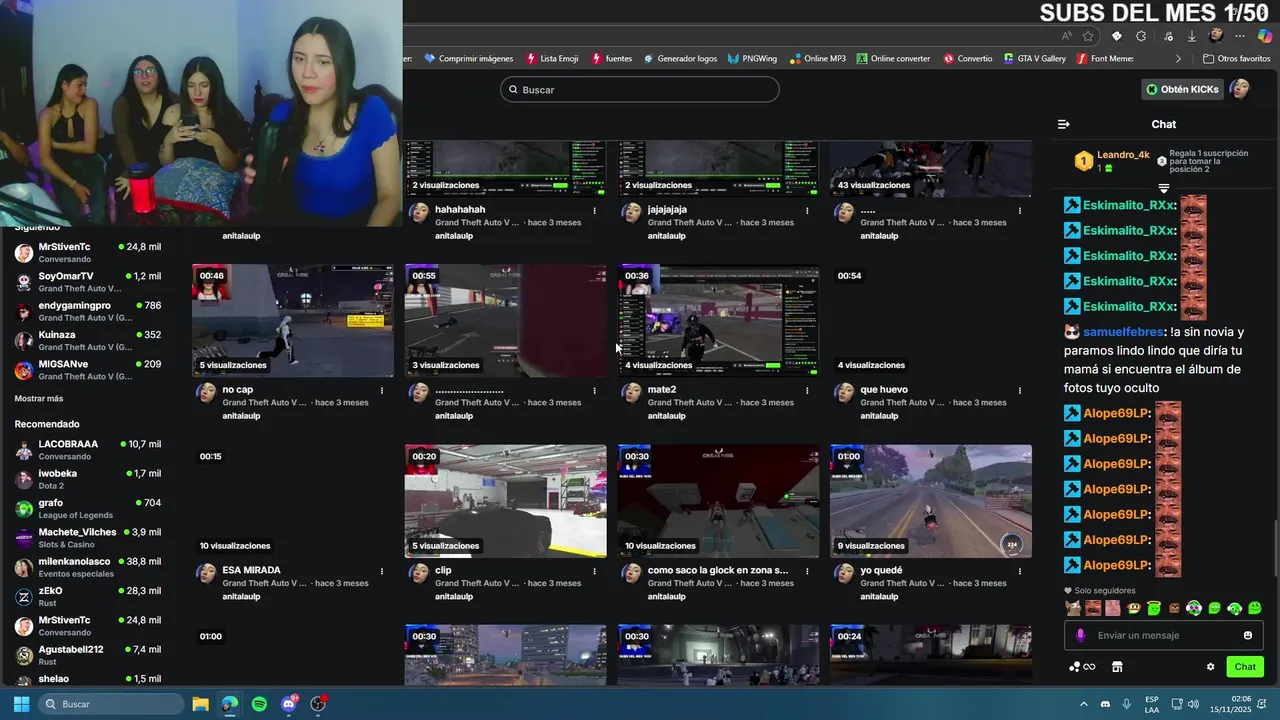The width and height of the screenshot is (1280, 720).
Task: Expand the pinned leaderboard handle under Leandro_4k
Action: (1164, 188)
